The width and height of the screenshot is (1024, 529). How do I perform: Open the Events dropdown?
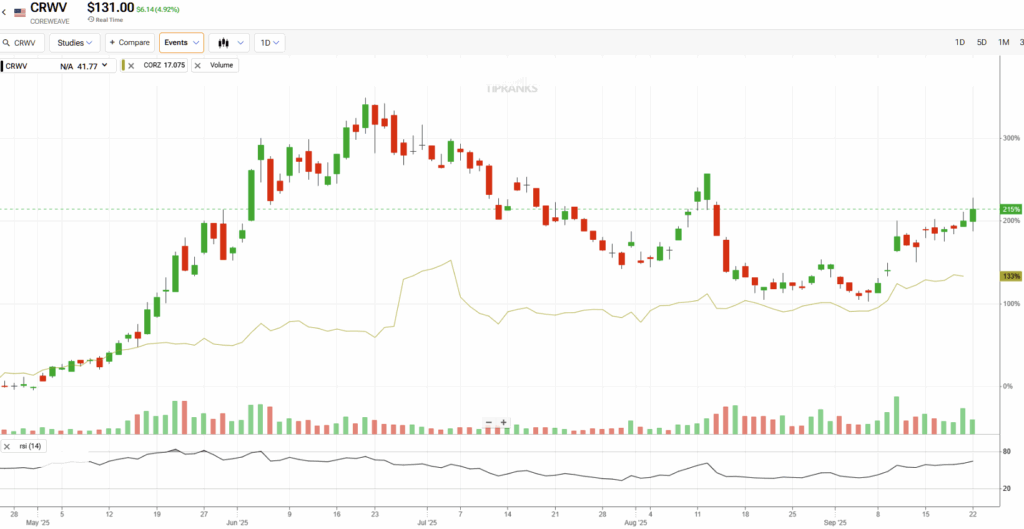point(182,42)
